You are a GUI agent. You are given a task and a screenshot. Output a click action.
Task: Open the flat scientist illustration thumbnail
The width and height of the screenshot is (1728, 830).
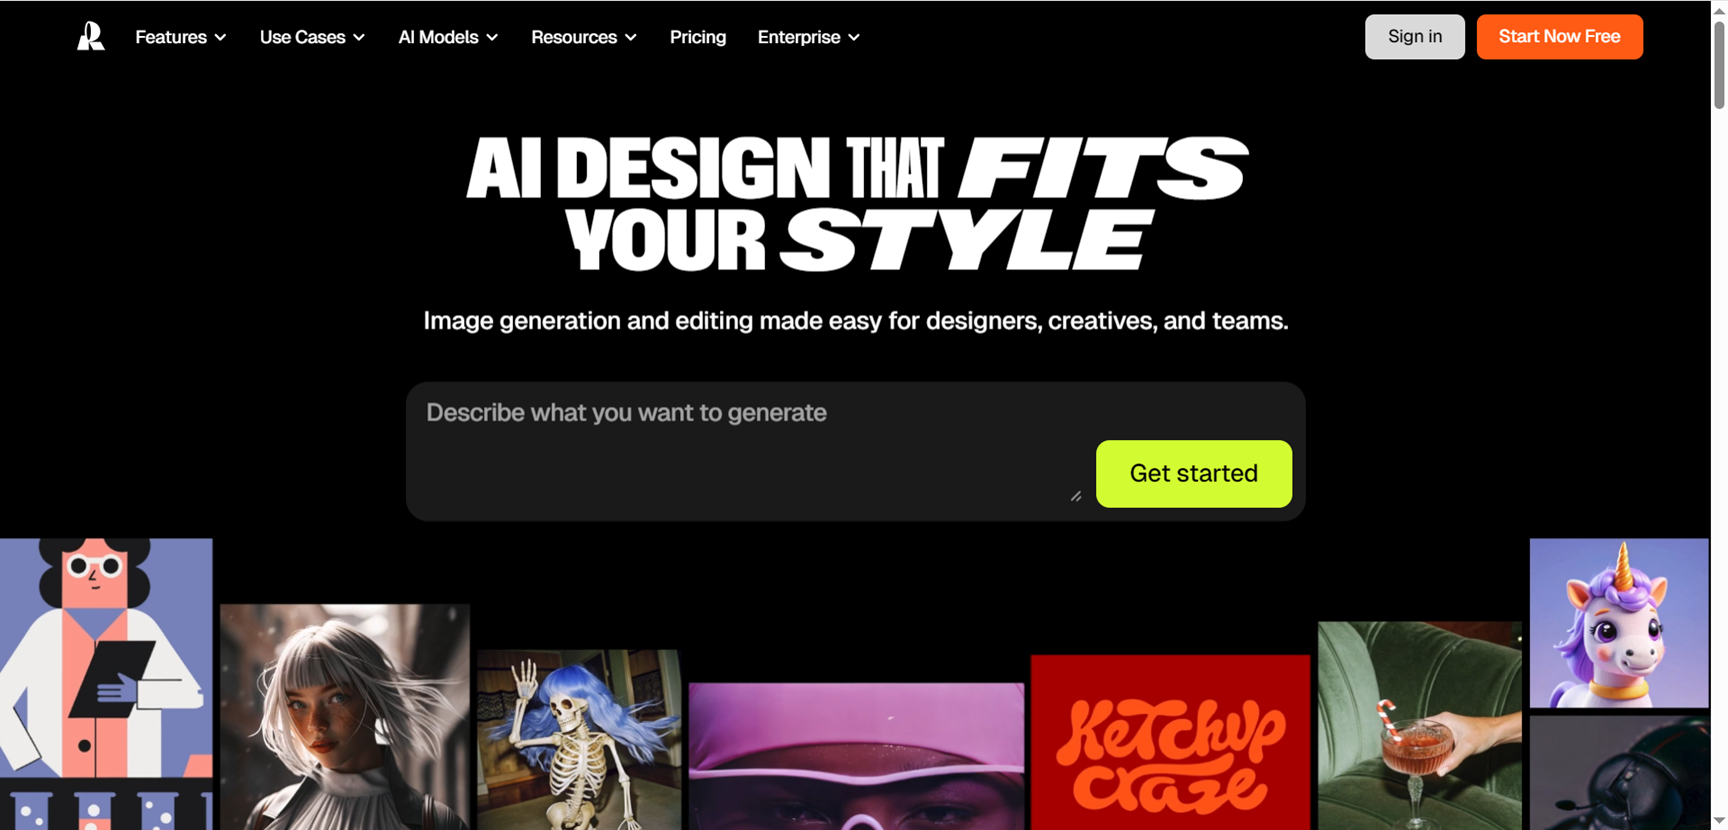tap(106, 684)
